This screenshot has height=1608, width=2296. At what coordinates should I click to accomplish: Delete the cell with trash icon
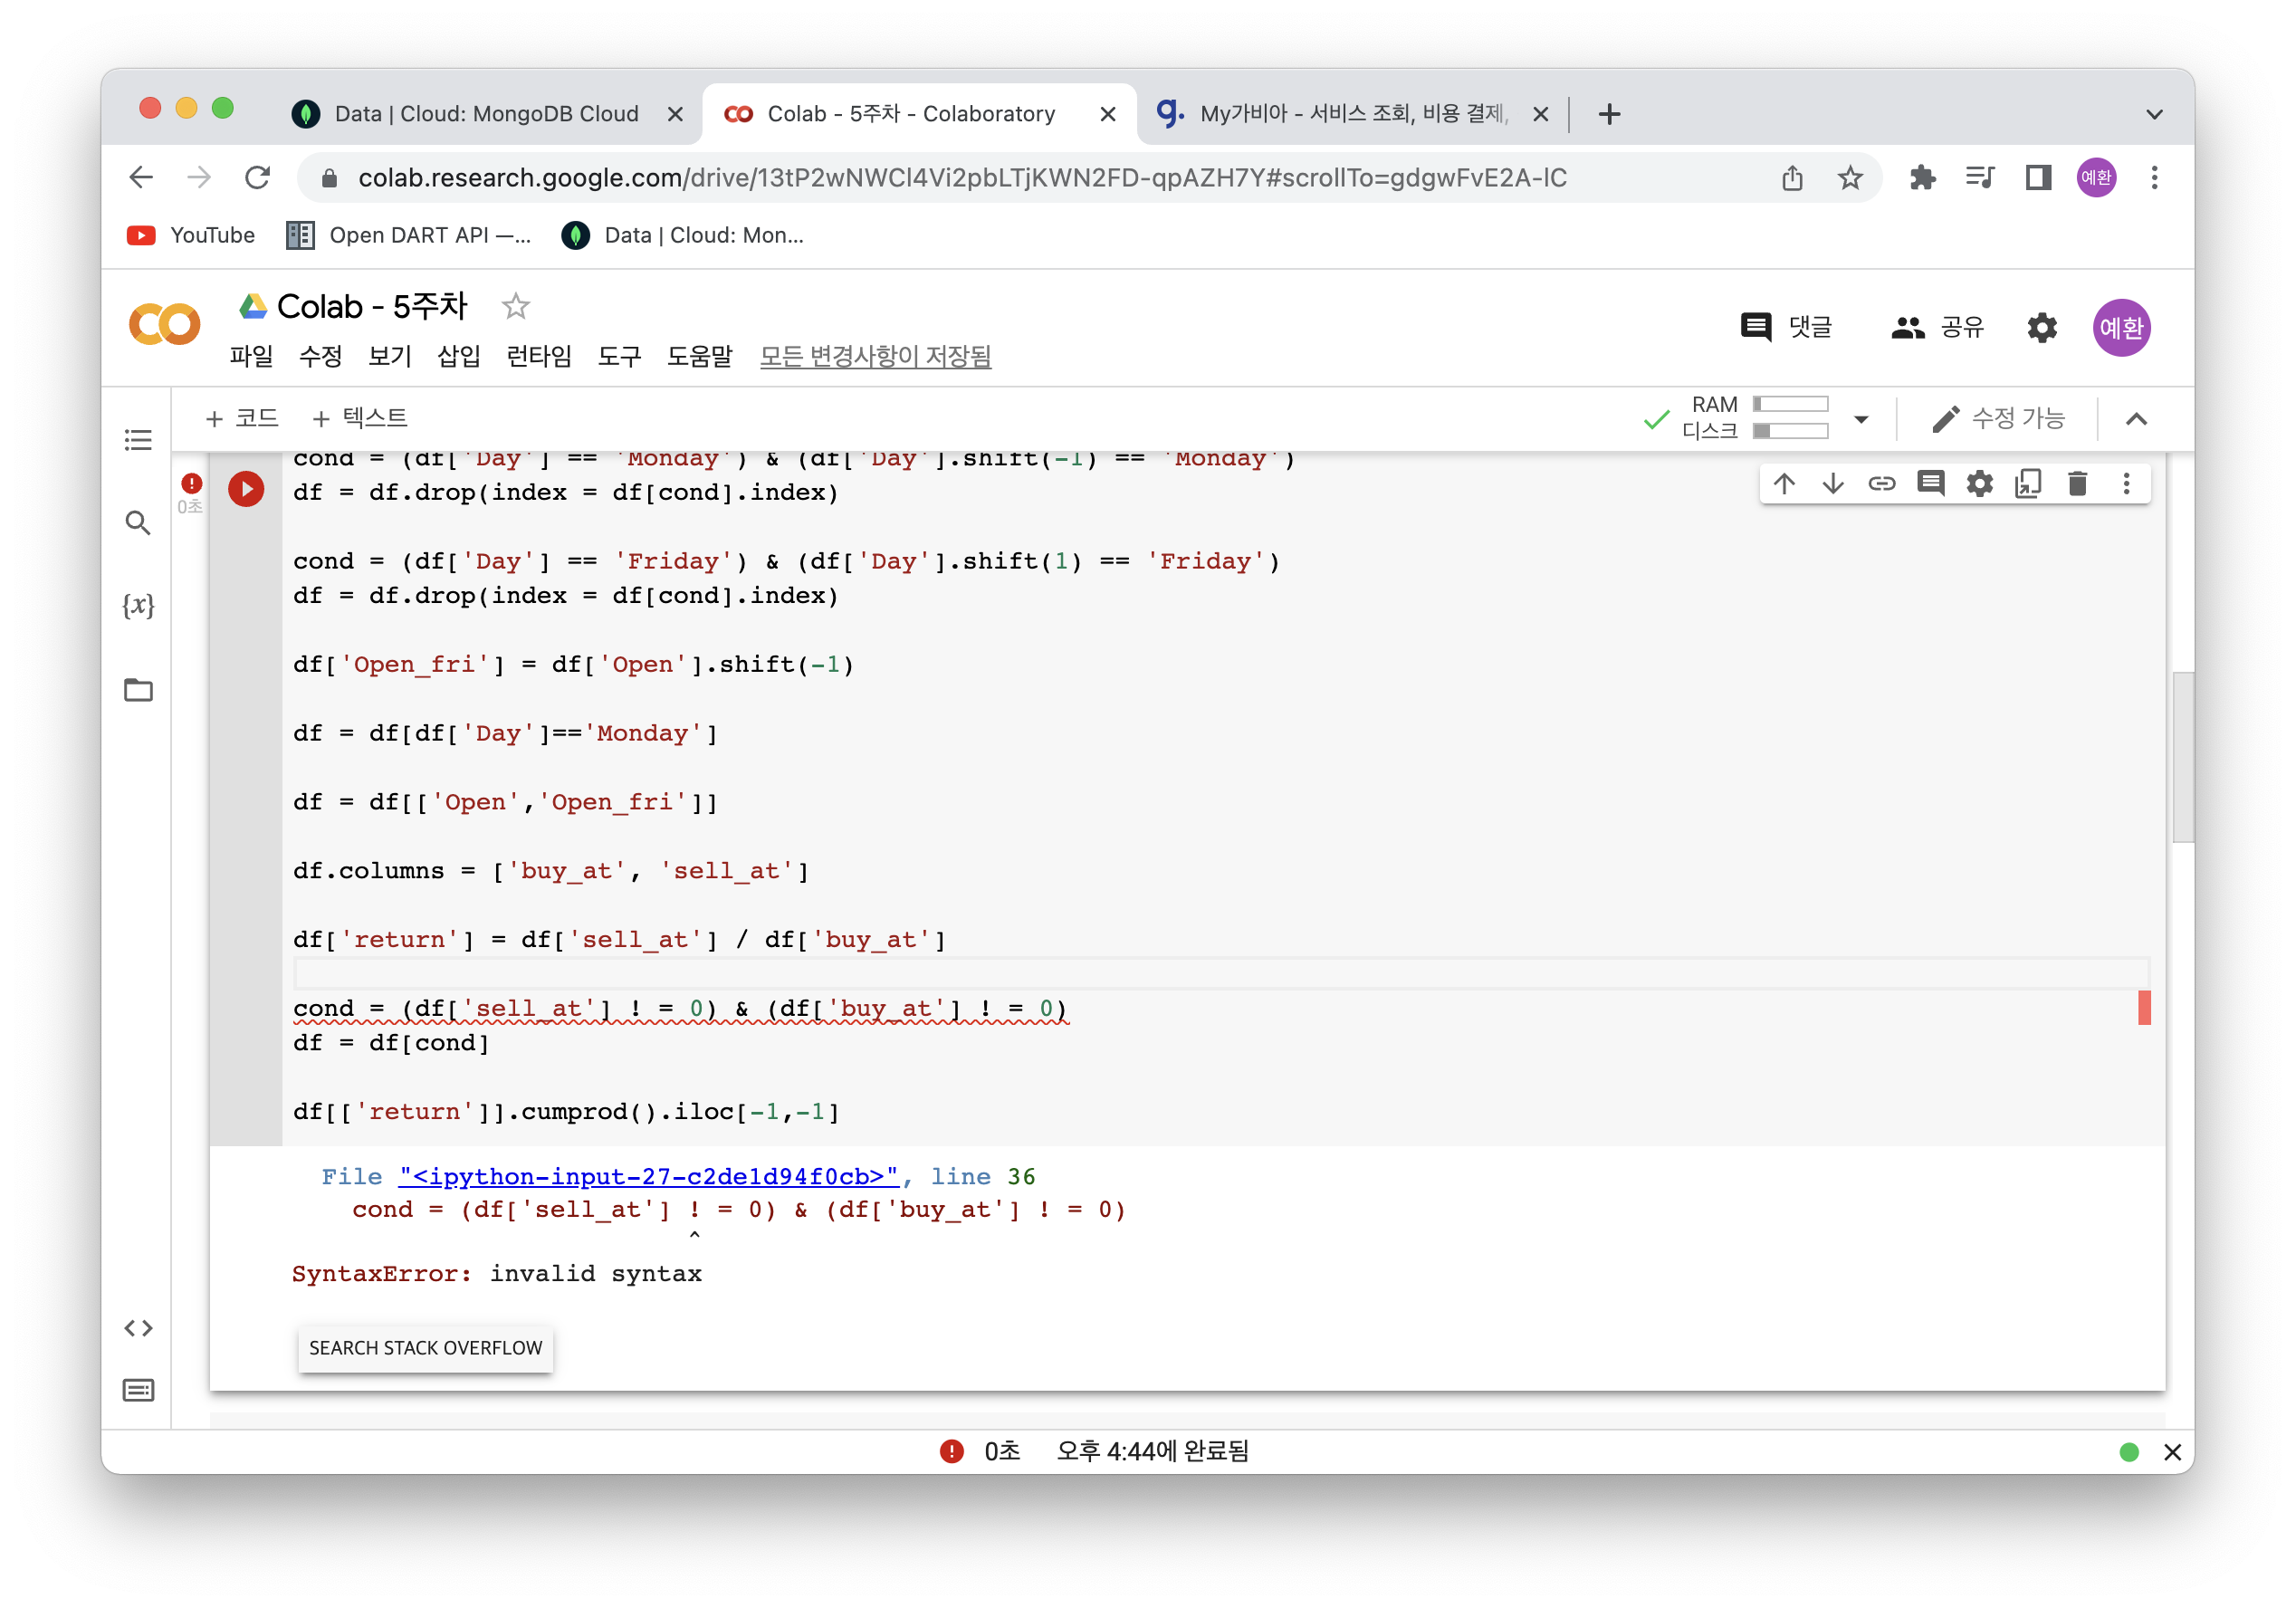pyautogui.click(x=2077, y=484)
